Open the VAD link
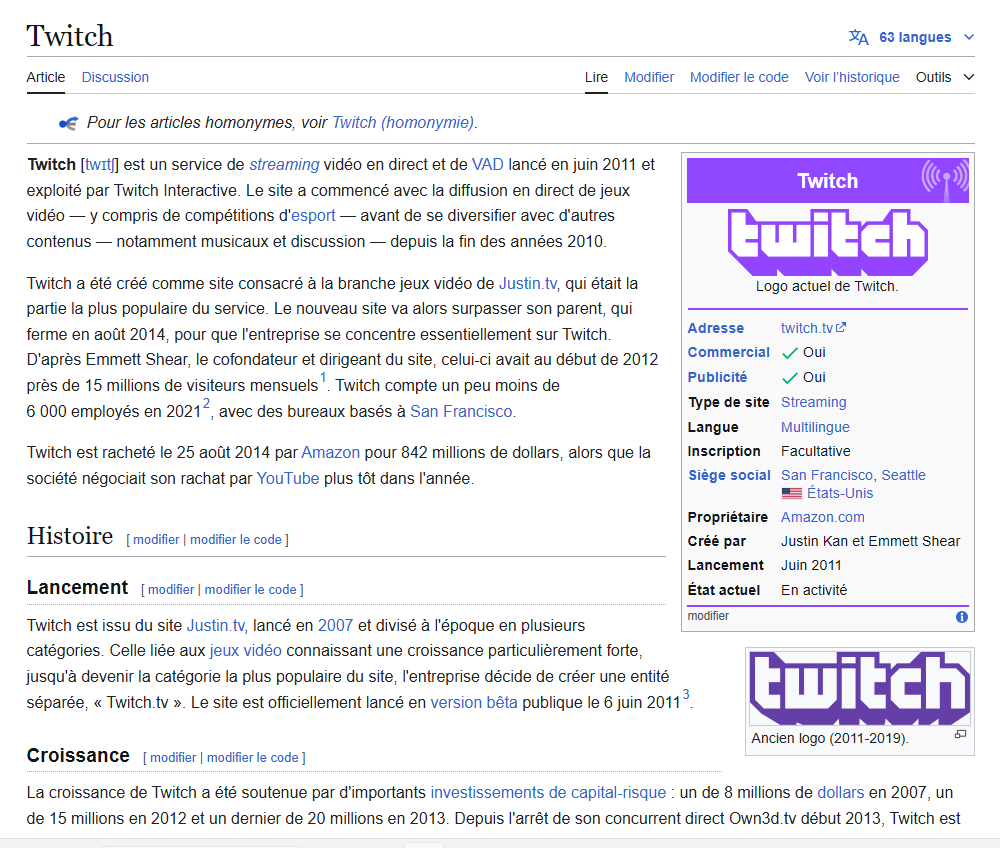 (487, 164)
